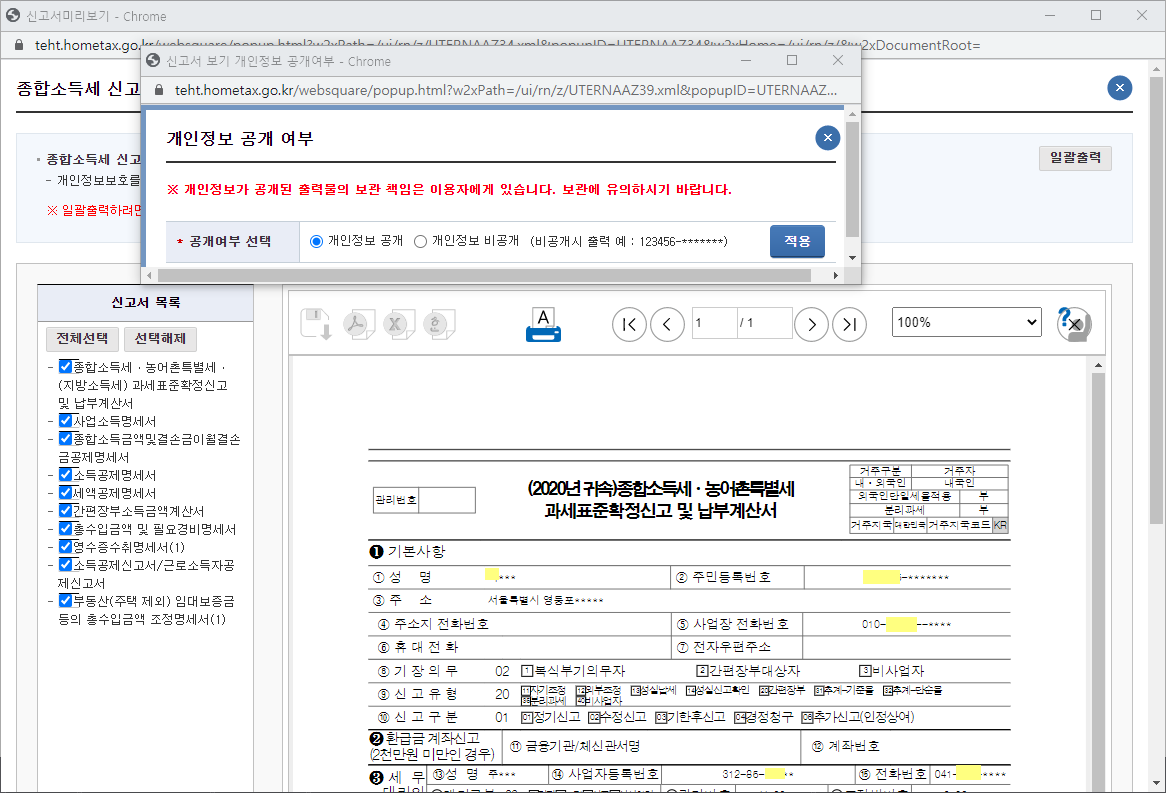Click the 일괄출력 button
This screenshot has width=1166, height=793.
coord(1075,158)
